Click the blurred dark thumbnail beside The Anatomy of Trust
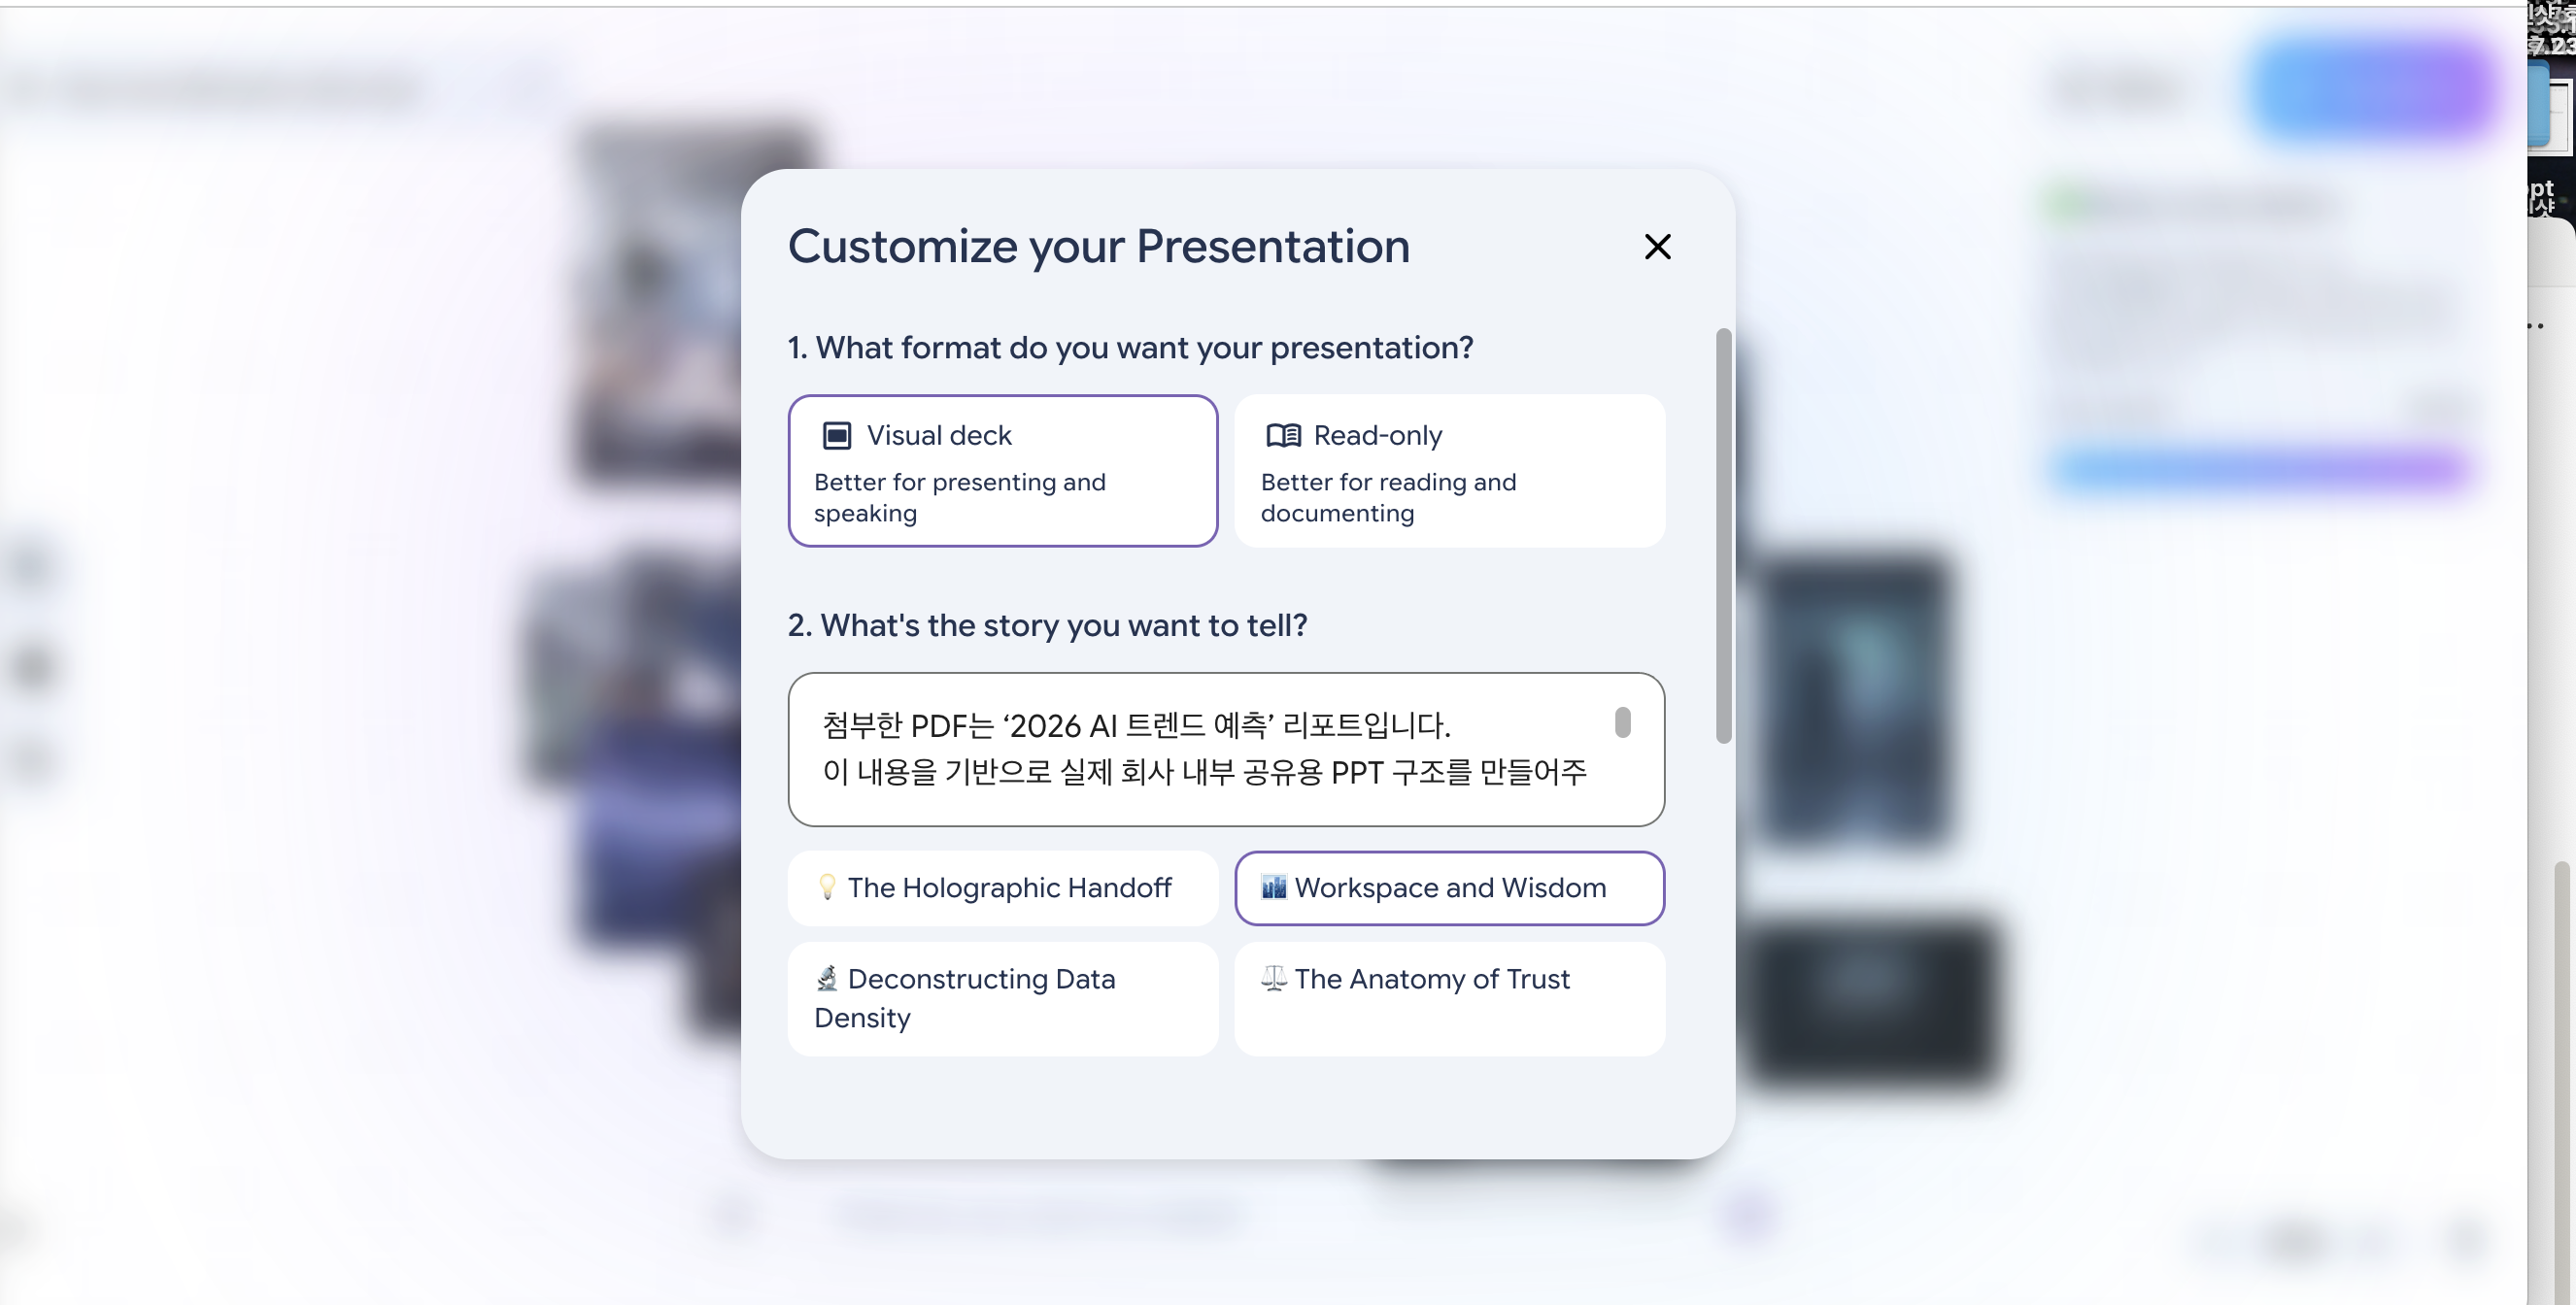 (x=1870, y=1000)
